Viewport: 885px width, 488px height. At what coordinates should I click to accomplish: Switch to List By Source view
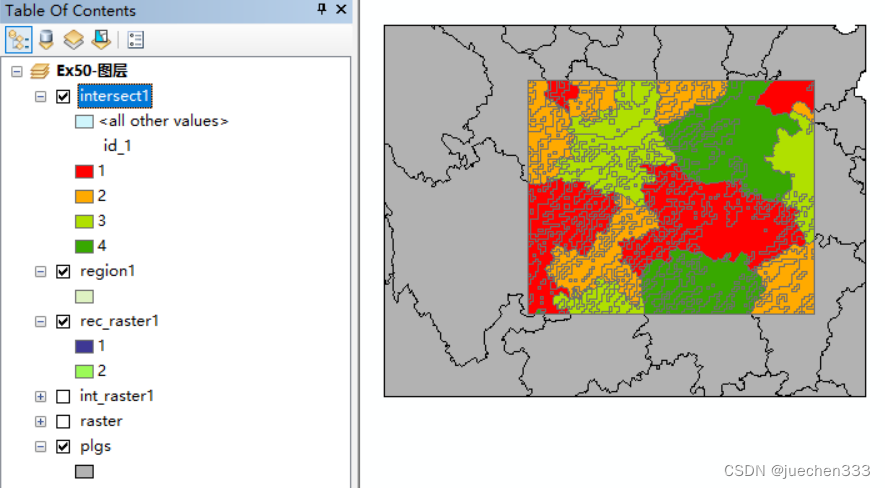coord(46,39)
